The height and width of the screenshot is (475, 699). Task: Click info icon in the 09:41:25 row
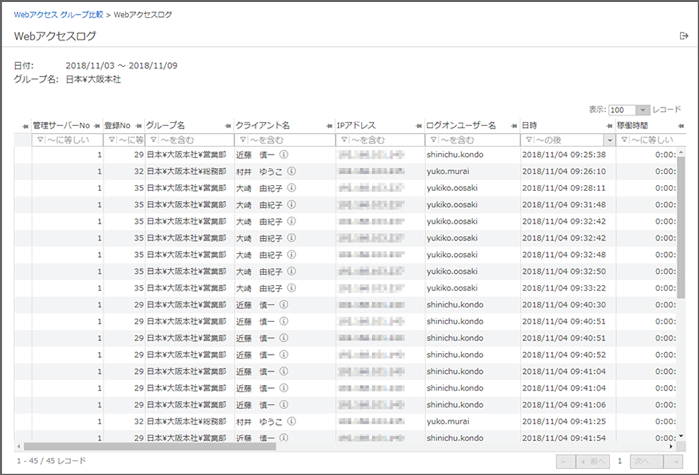coord(292,421)
